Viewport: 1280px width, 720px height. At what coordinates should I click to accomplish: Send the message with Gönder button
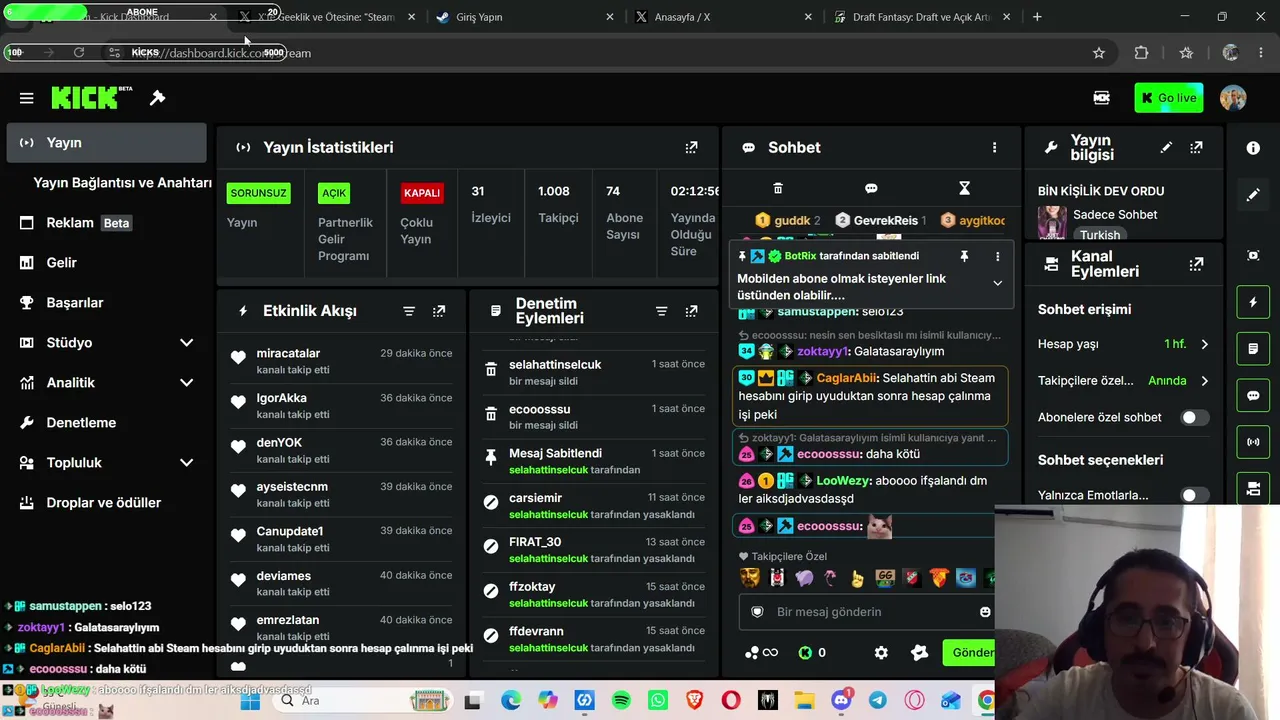click(x=968, y=653)
